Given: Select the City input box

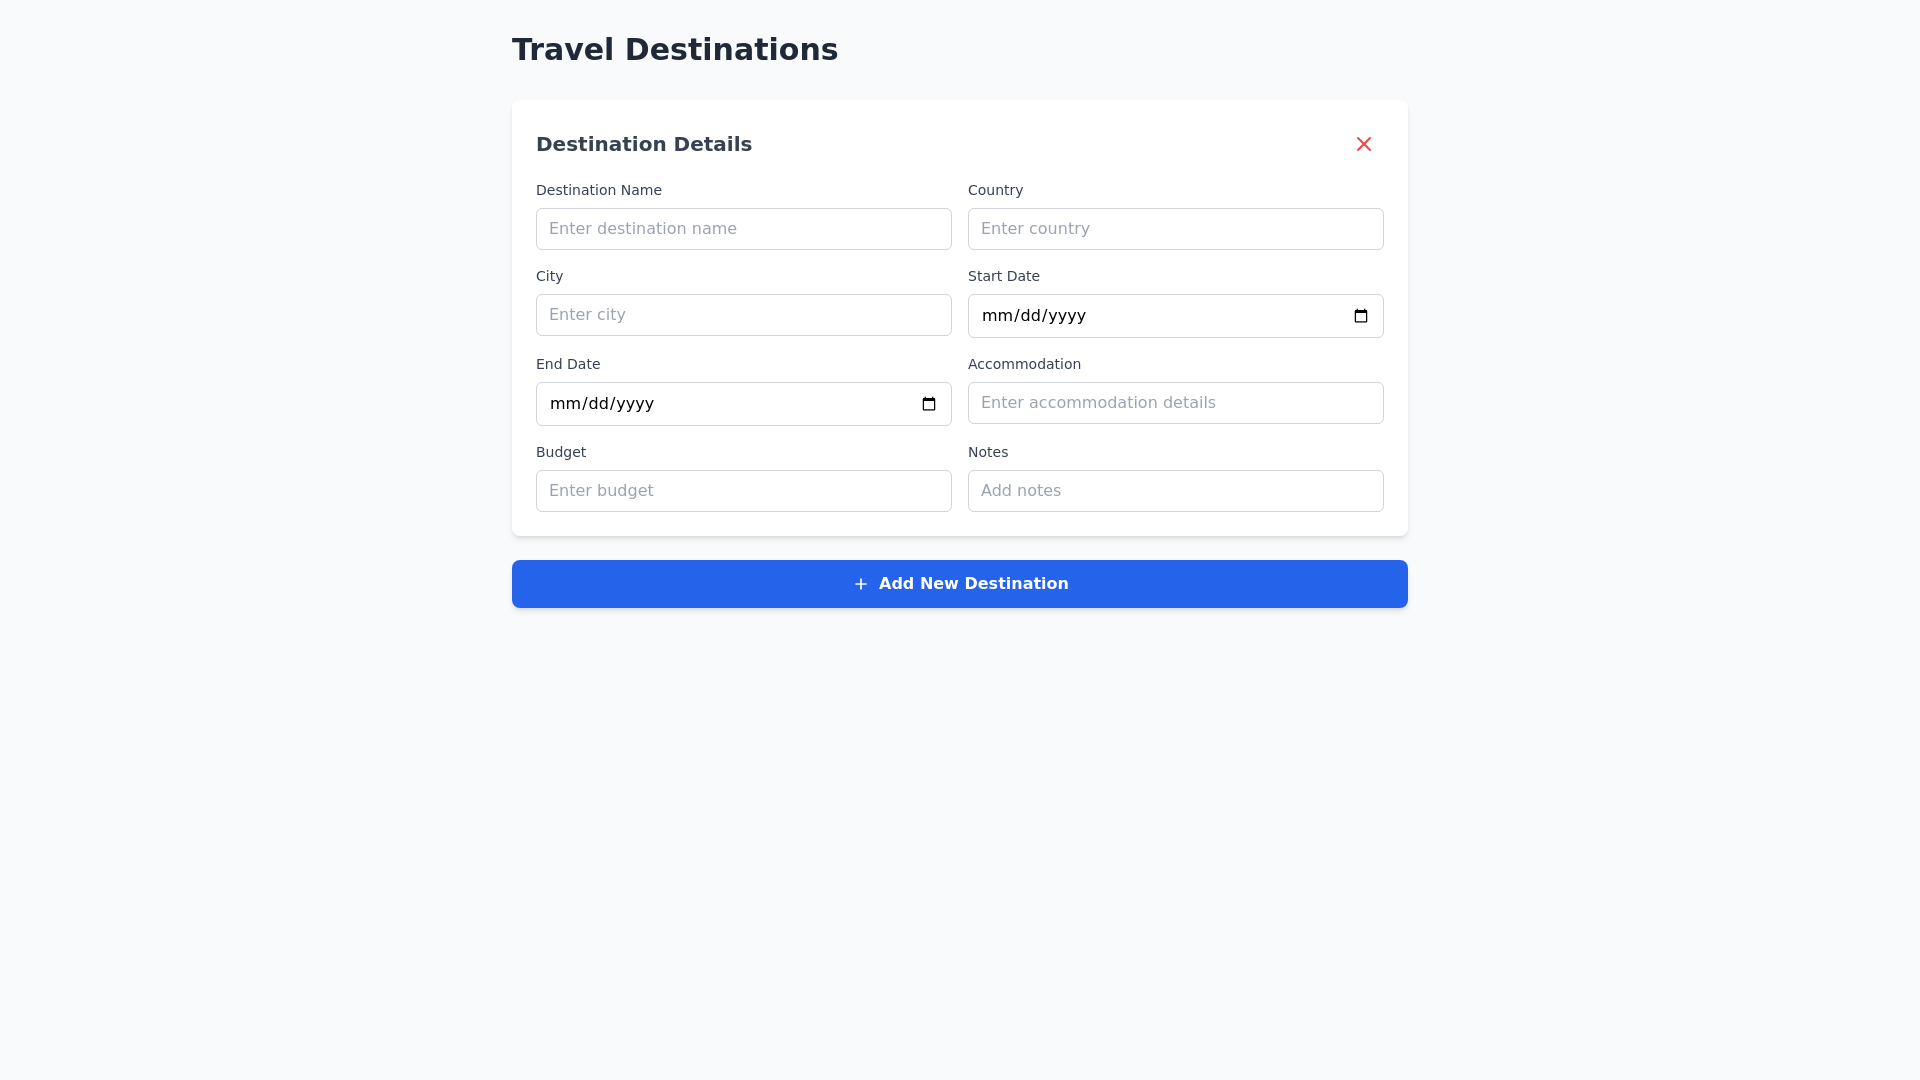Looking at the screenshot, I should tap(743, 315).
